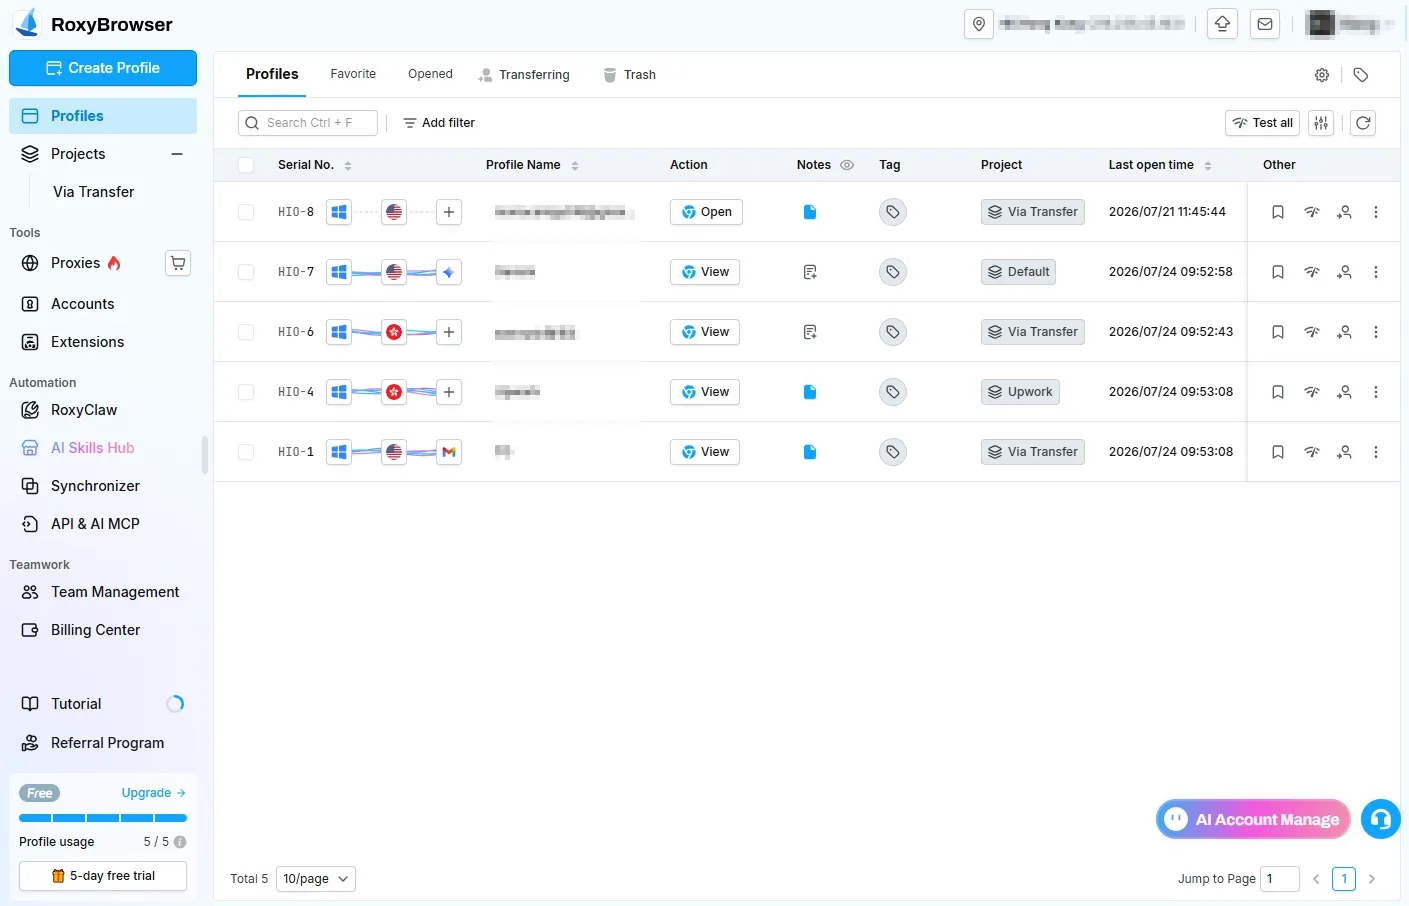Sort by Profile Name column
Viewport: 1409px width, 906px height.
575,166
